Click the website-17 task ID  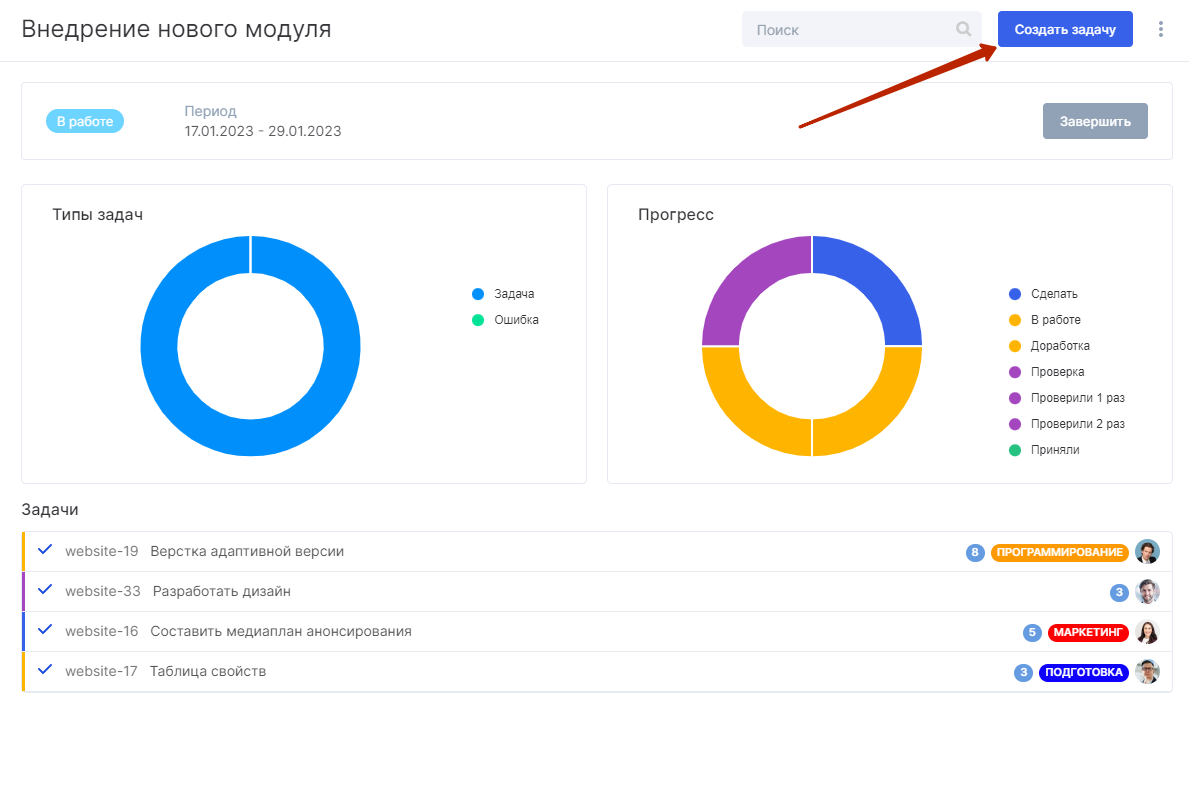101,671
